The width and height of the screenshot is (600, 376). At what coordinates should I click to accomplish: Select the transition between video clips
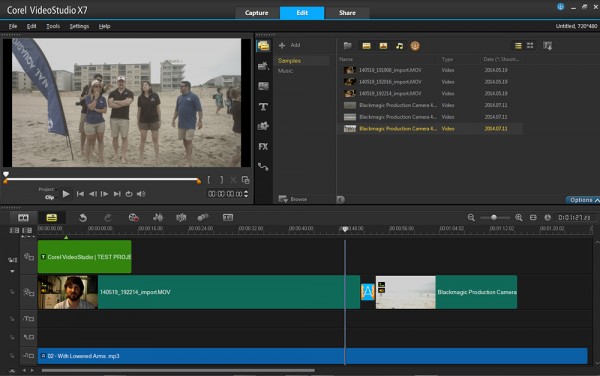[x=367, y=292]
